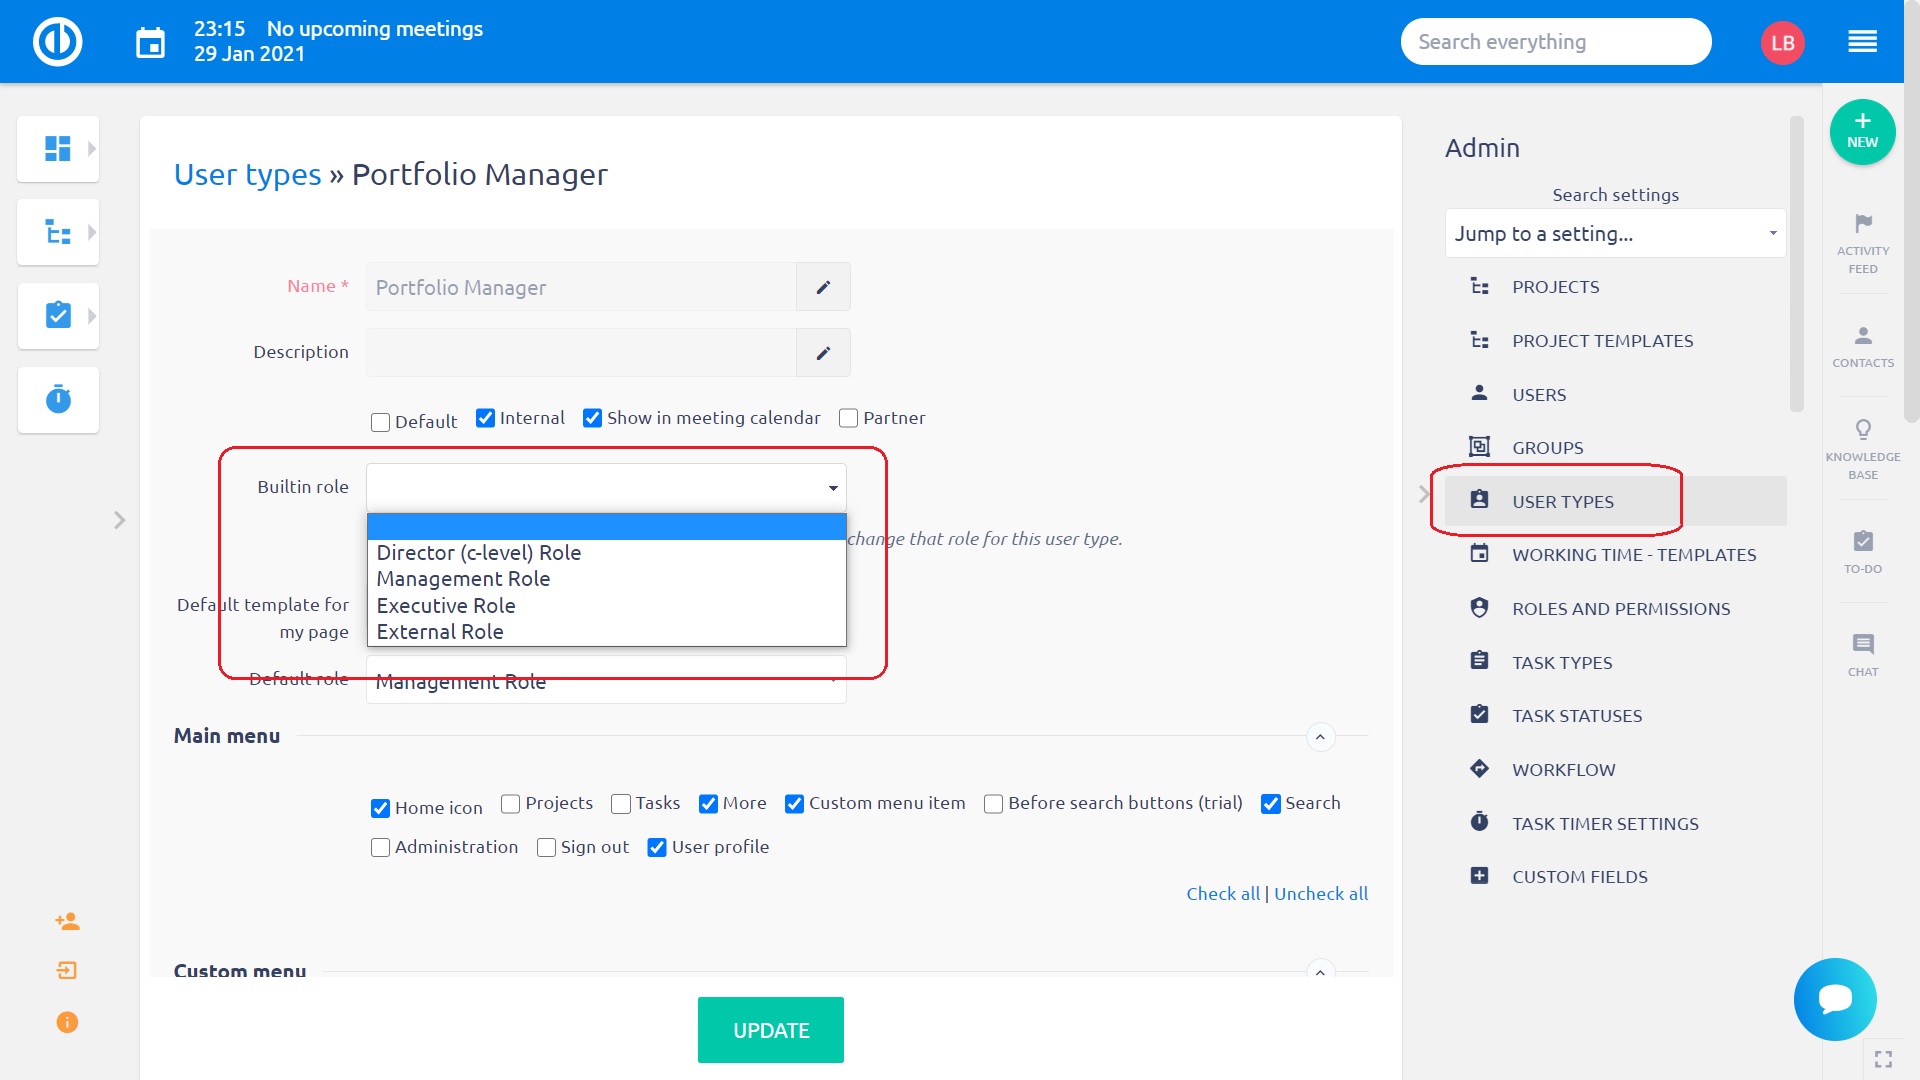Edit the Description field pencil icon

tap(823, 353)
